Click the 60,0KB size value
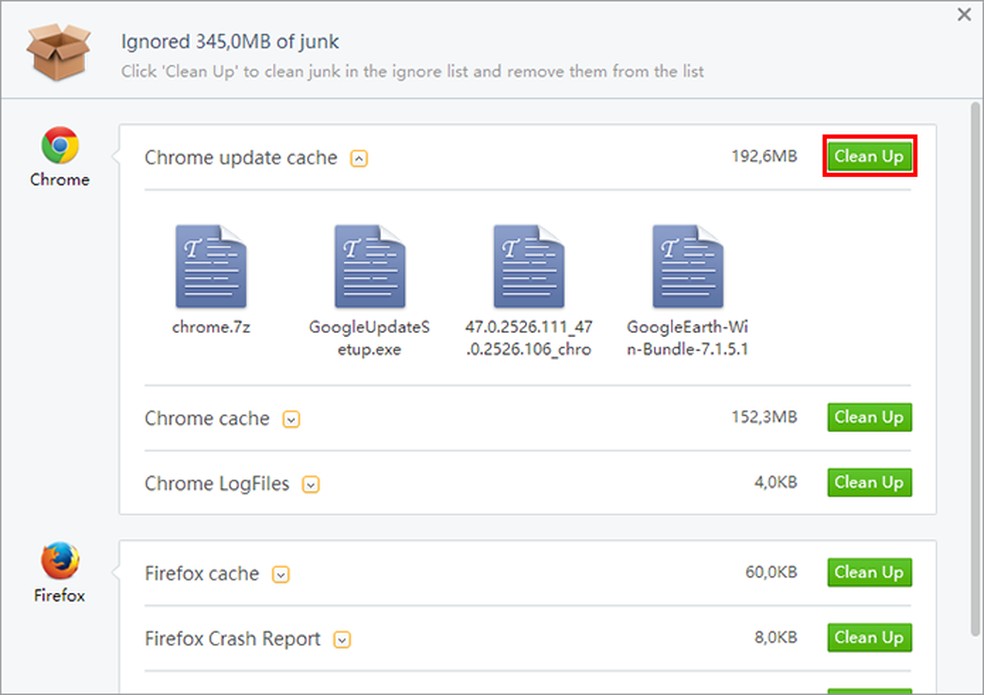Image resolution: width=984 pixels, height=695 pixels. 771,572
